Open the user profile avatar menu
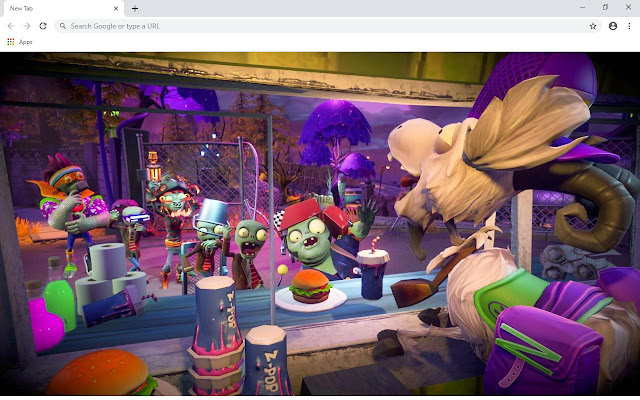The height and width of the screenshot is (400, 640). (x=613, y=26)
